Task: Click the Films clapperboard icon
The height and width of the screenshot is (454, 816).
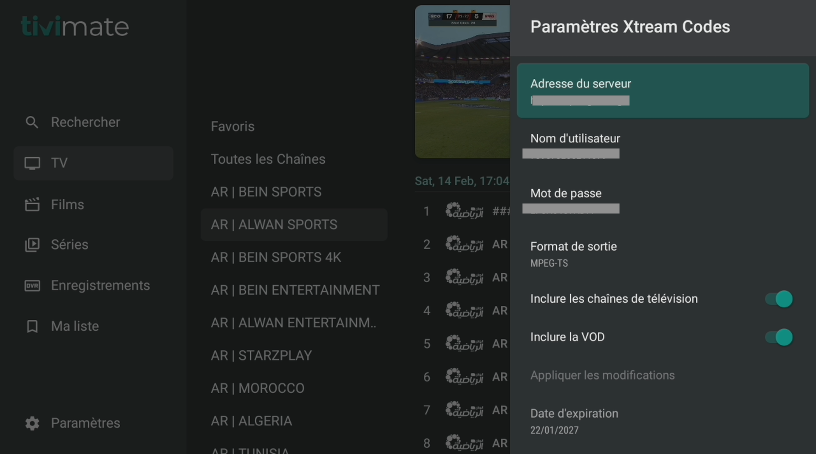Action: click(32, 204)
